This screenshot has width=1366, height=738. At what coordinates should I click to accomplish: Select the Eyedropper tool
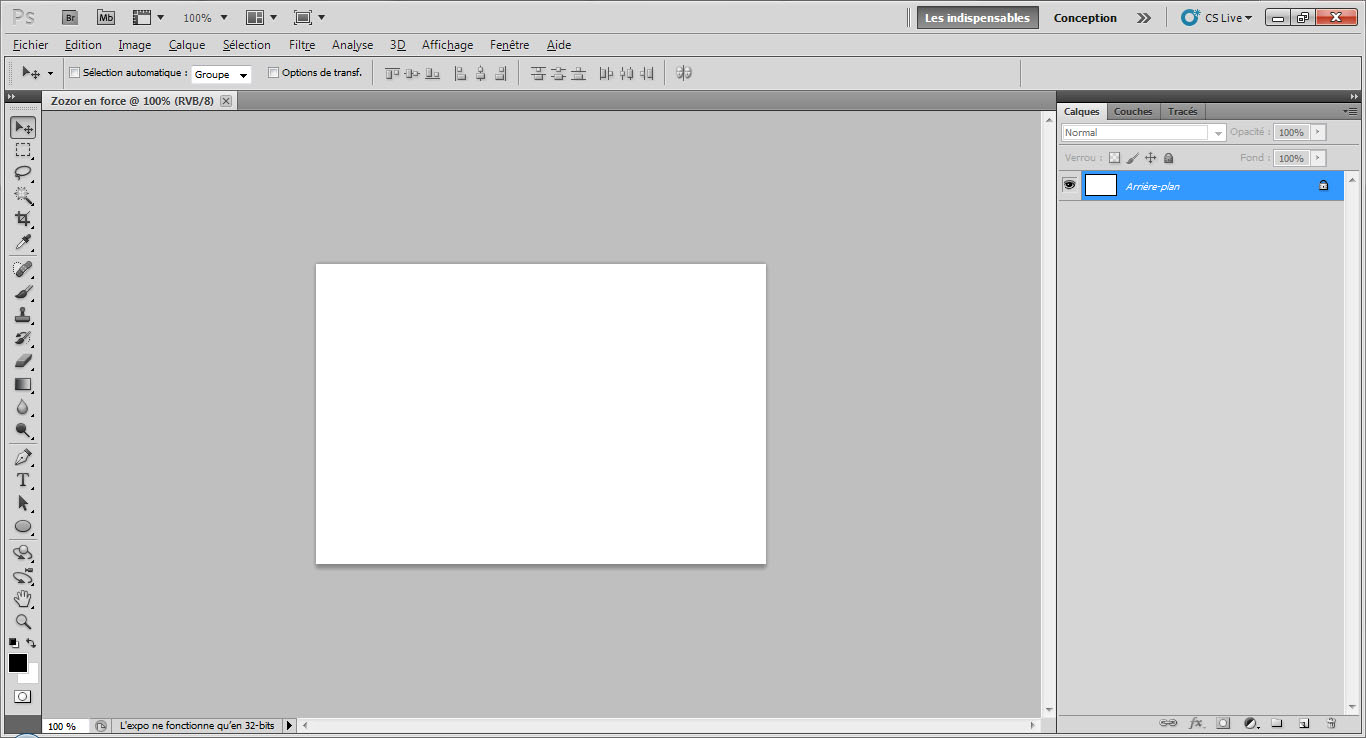22,243
